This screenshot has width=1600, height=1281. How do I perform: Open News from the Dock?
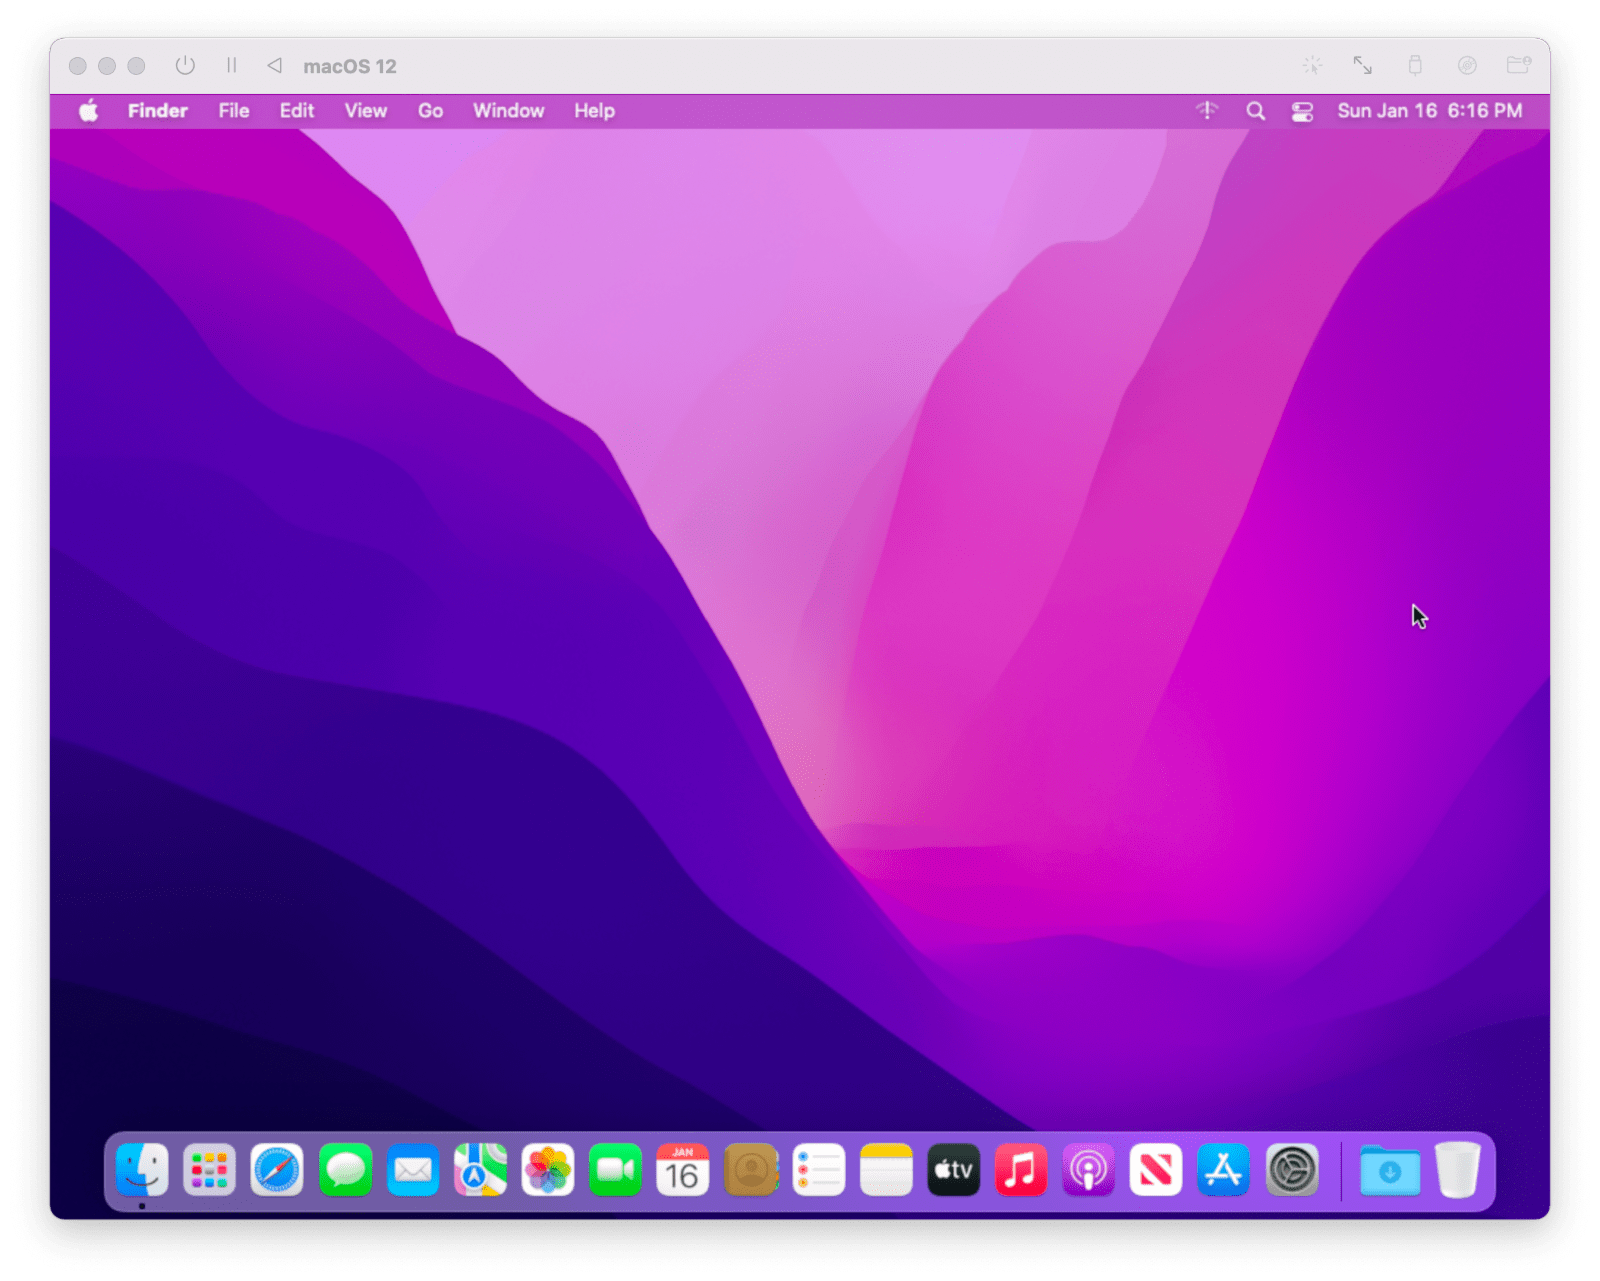[x=1156, y=1170]
